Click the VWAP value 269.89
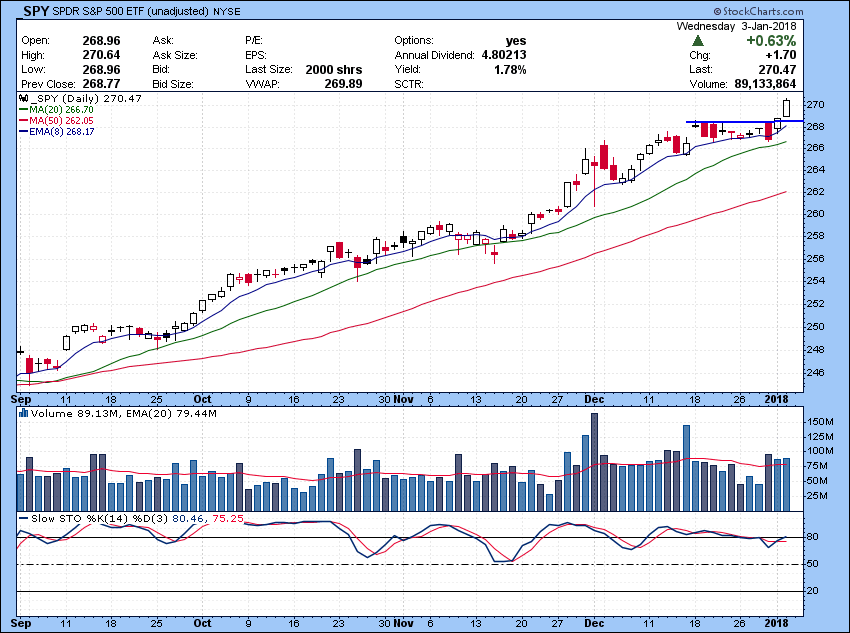This screenshot has height=633, width=850. click(344, 84)
